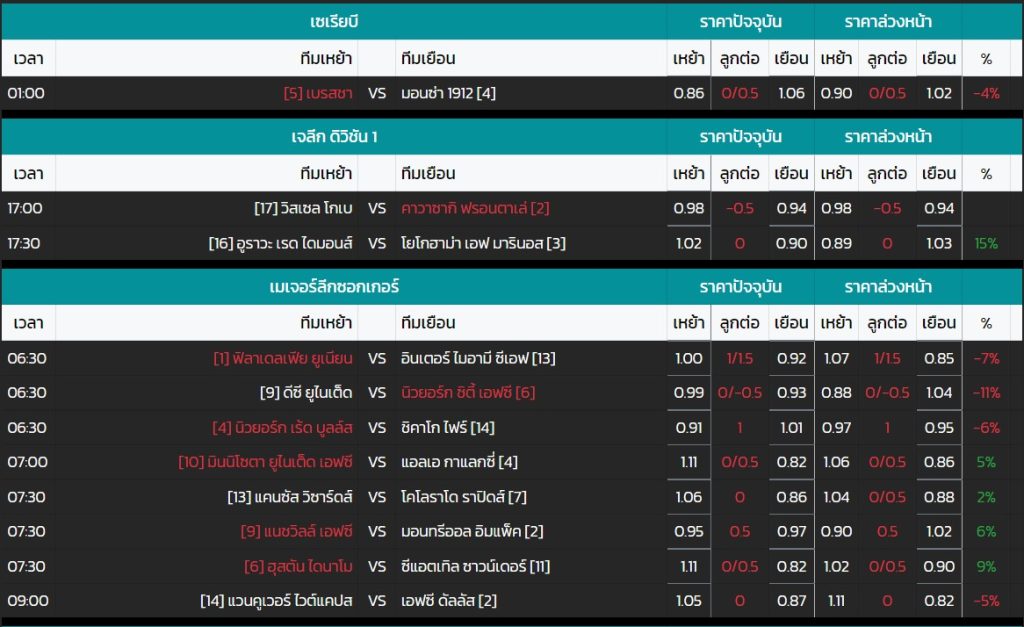1024x627 pixels.
Task: Click the 2% change value
Action: [986, 497]
